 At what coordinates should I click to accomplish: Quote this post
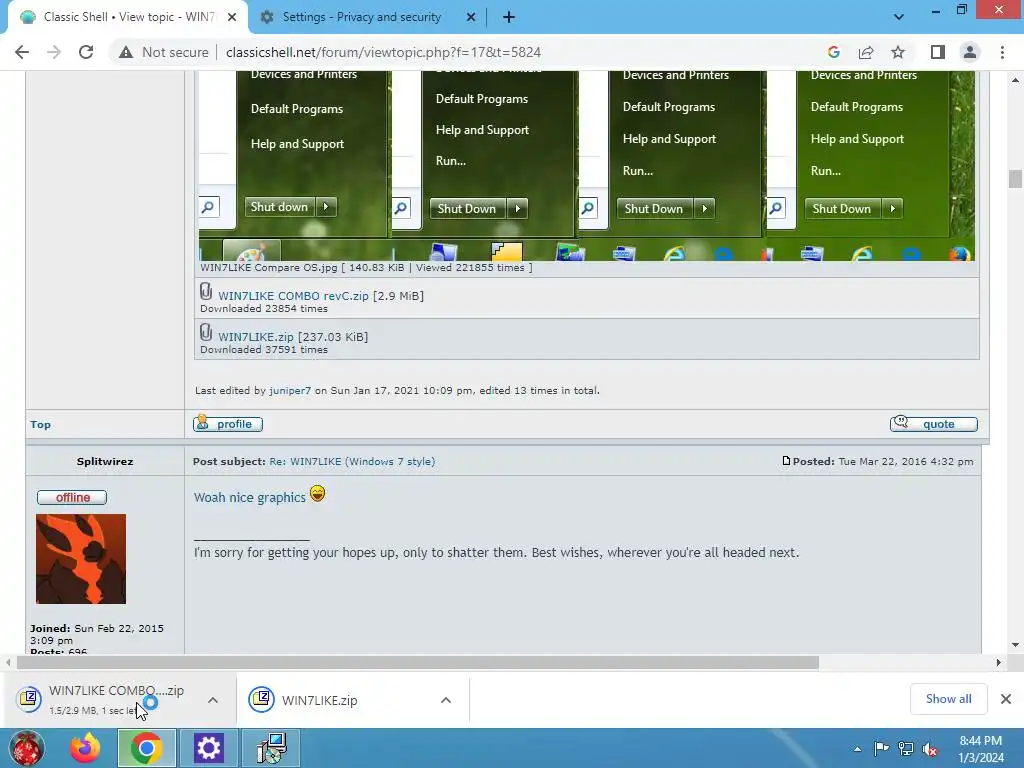(934, 424)
